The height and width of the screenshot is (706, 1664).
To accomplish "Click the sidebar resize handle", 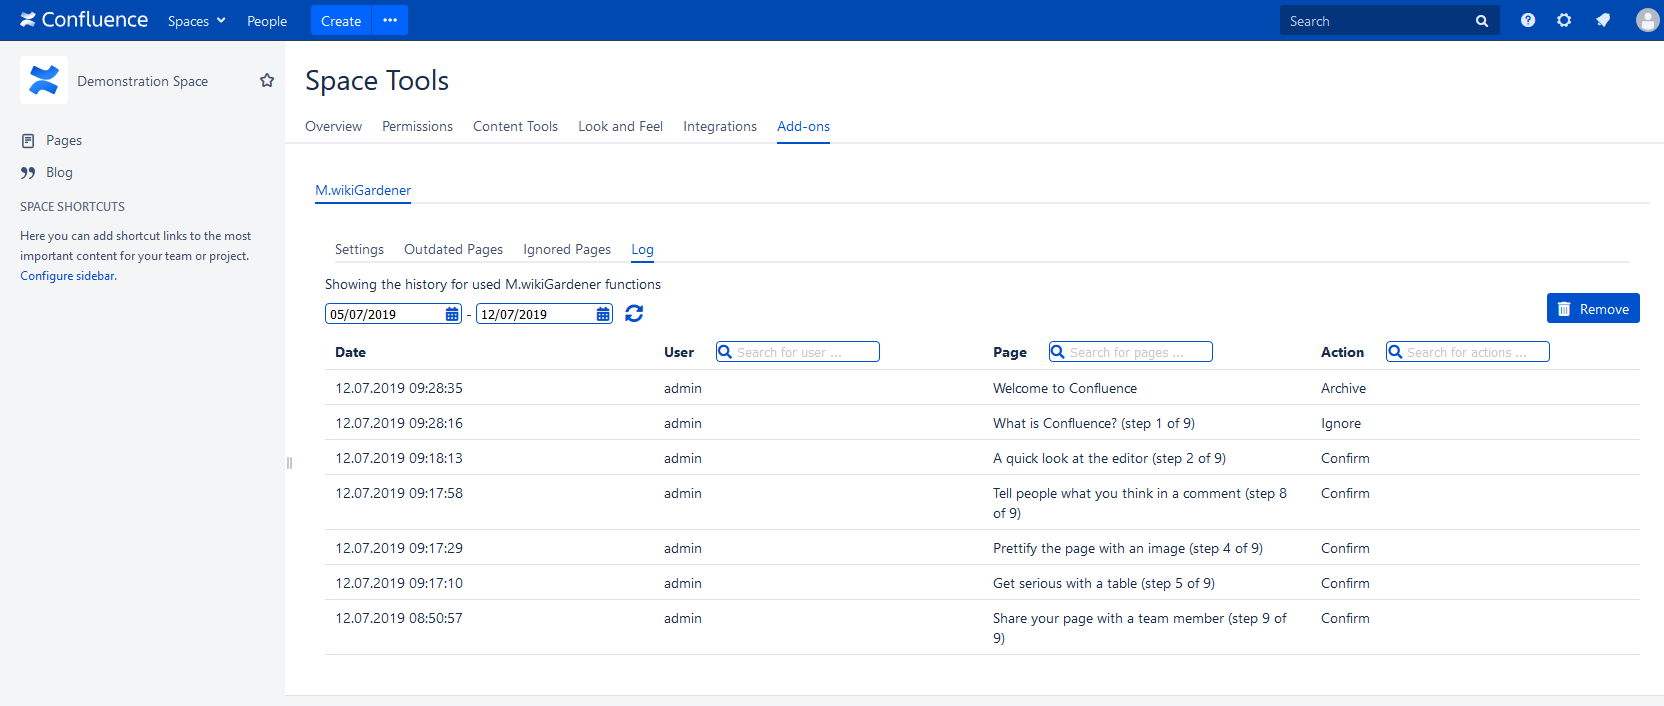I will pos(289,463).
